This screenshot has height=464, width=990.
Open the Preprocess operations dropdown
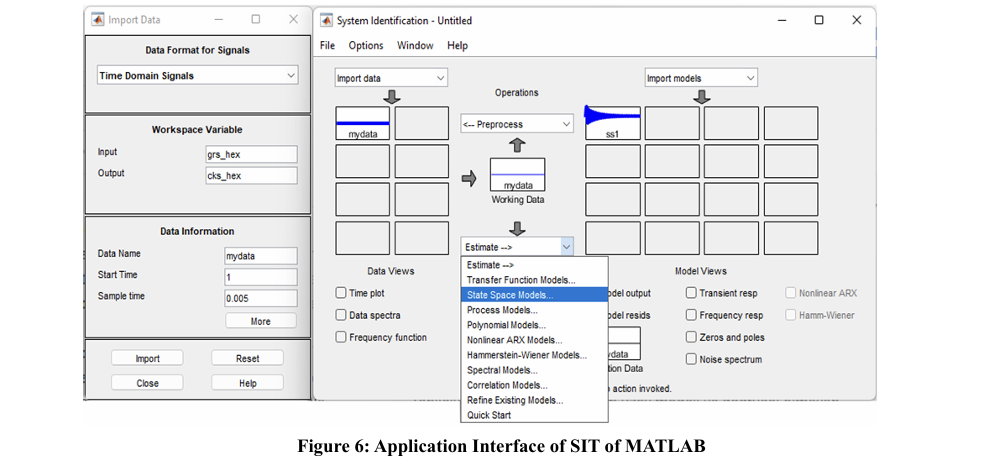click(516, 124)
